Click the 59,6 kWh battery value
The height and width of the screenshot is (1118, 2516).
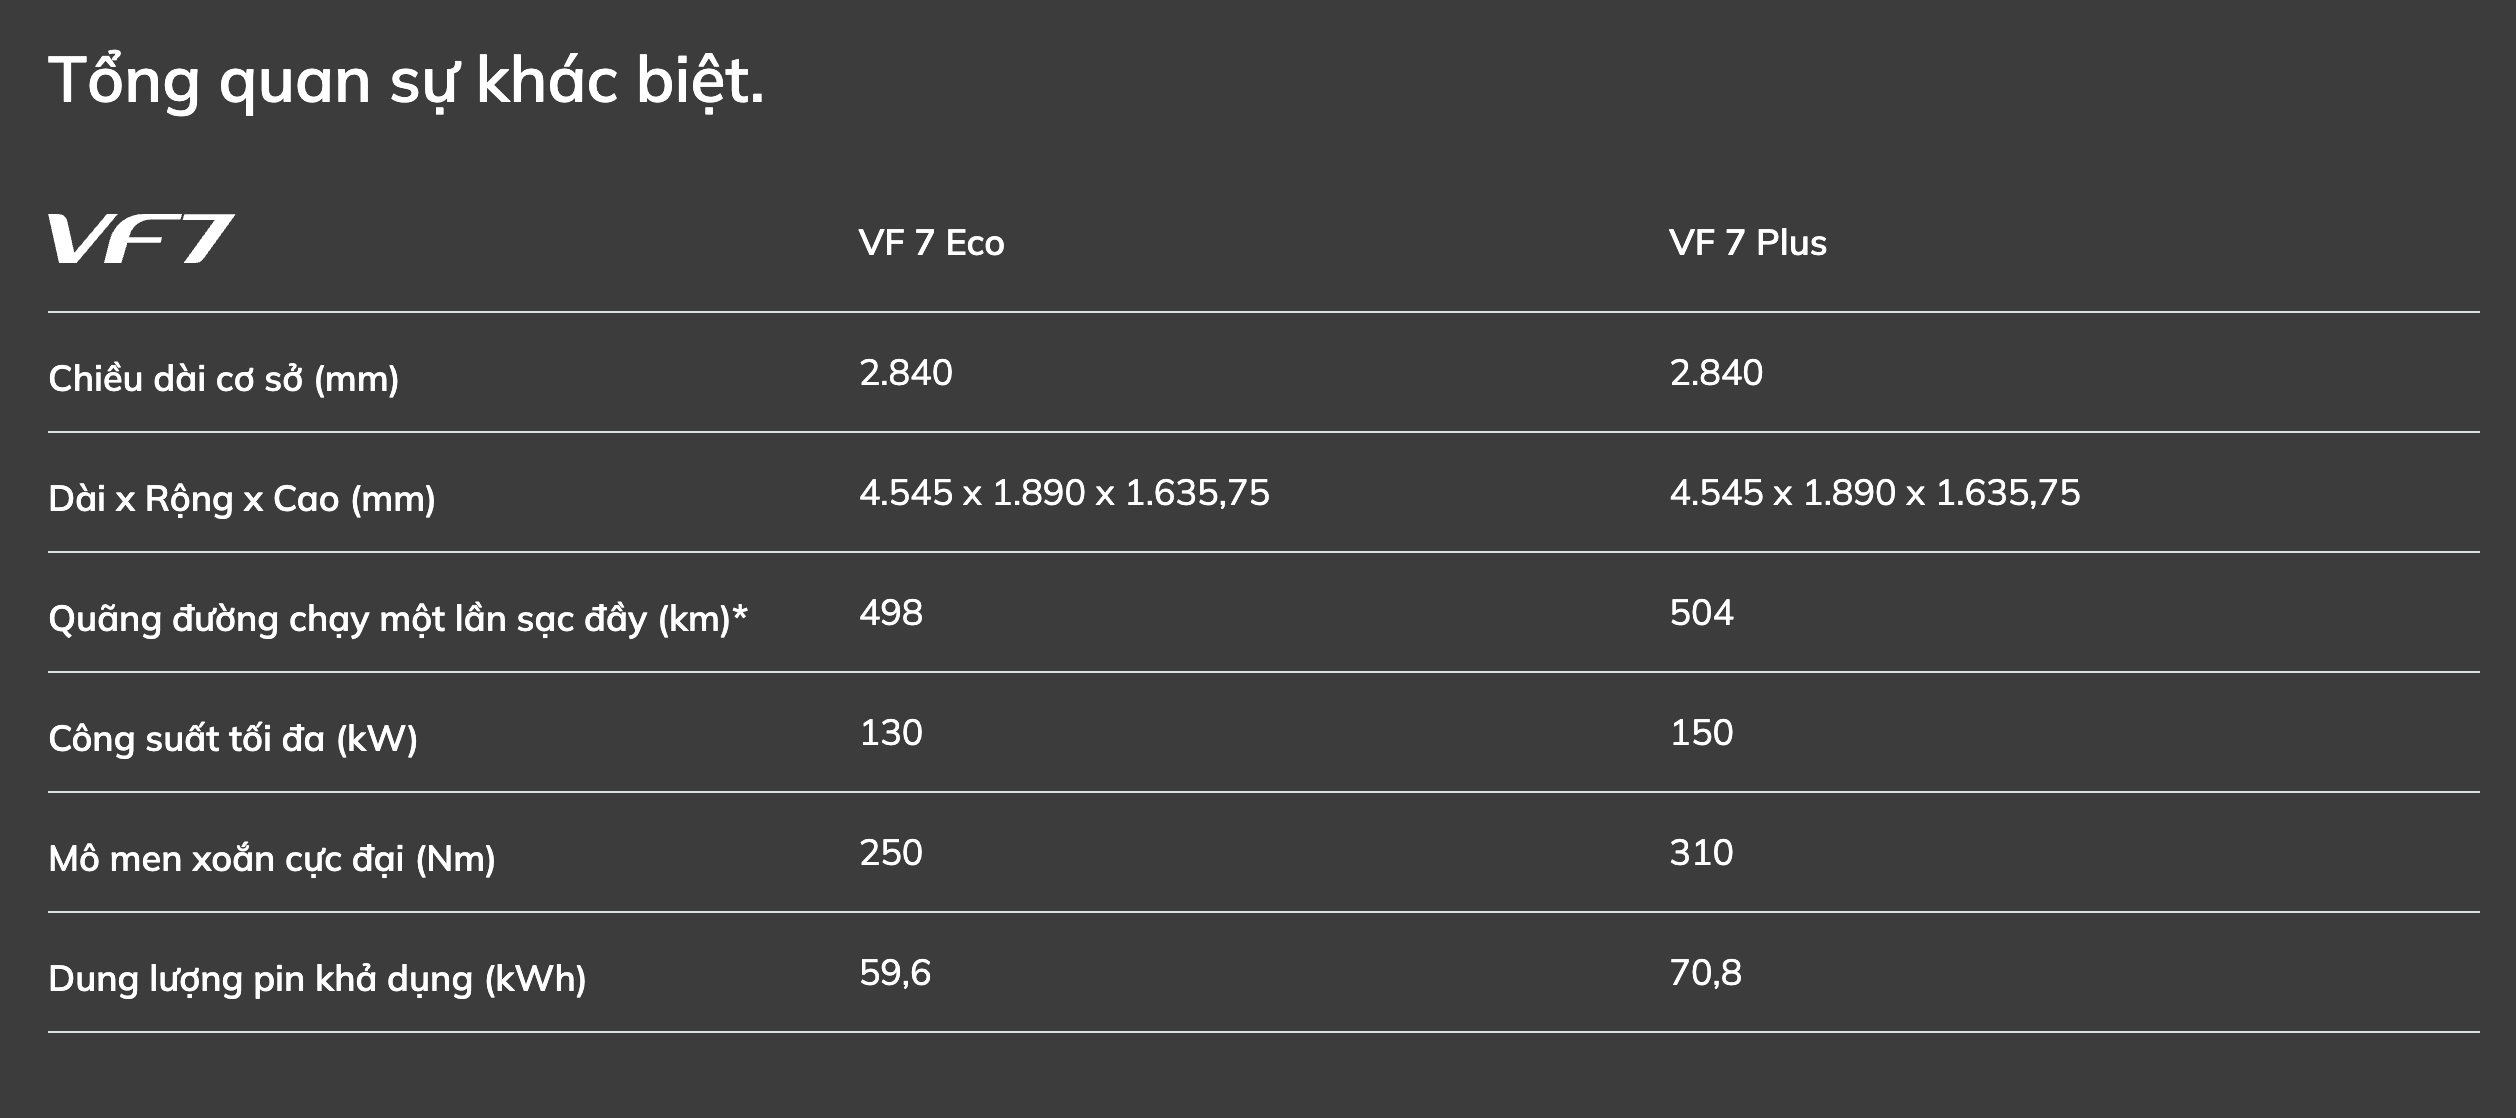[x=895, y=973]
